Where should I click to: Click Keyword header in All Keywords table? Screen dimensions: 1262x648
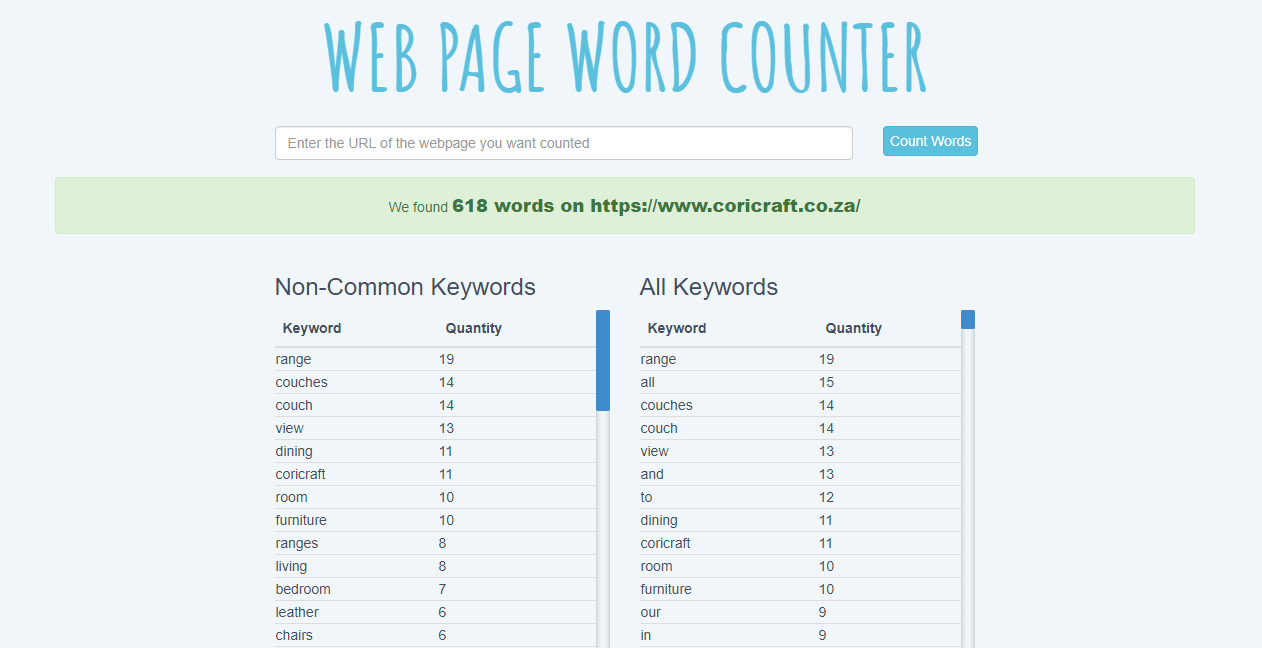click(x=677, y=328)
